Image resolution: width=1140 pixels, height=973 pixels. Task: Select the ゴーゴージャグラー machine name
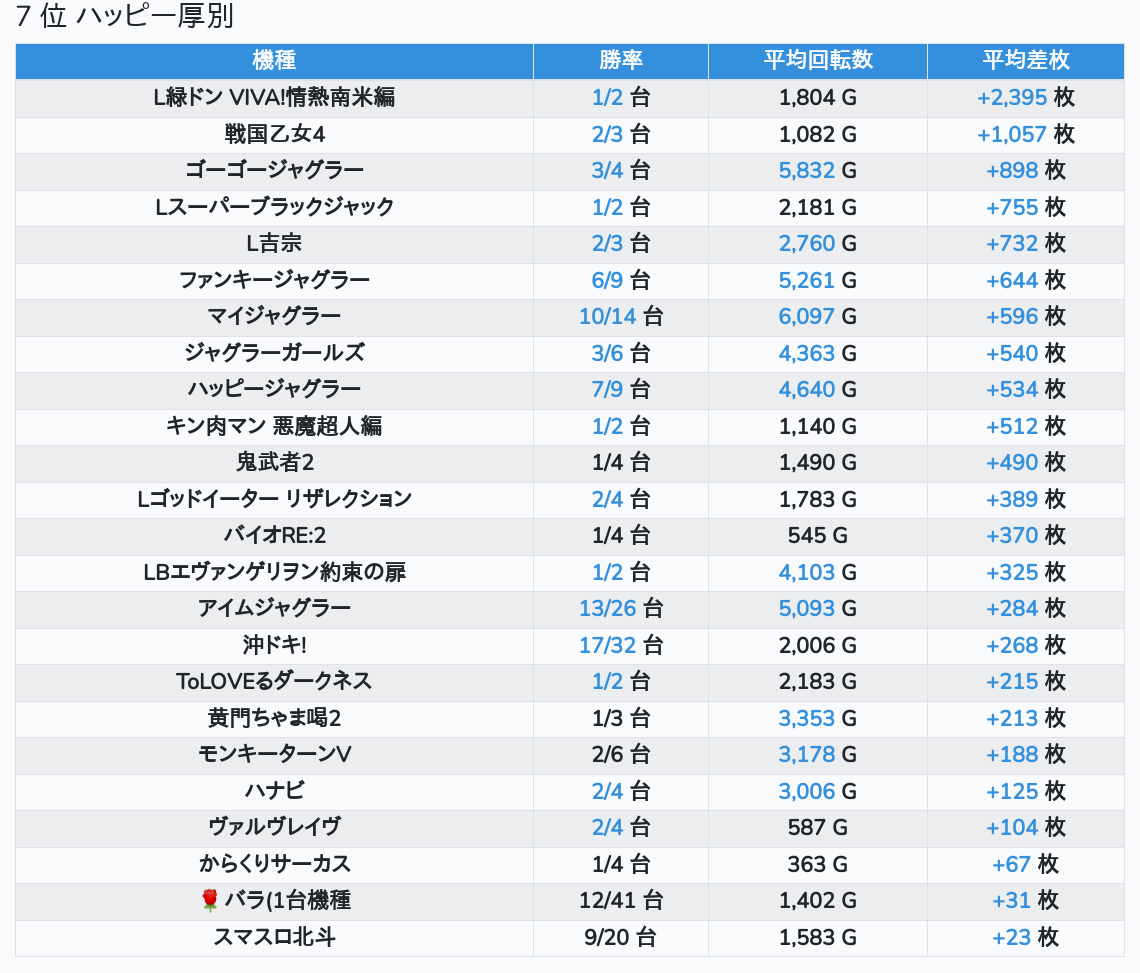(274, 171)
